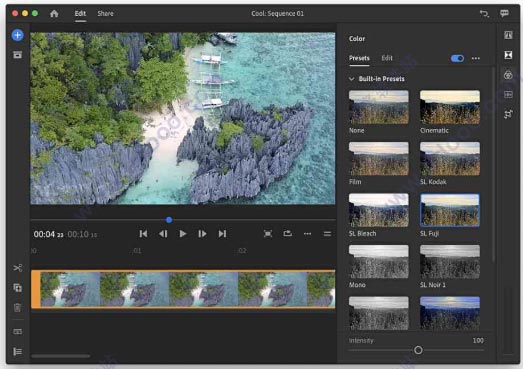Select the Edit tab in Color panel

(x=387, y=58)
